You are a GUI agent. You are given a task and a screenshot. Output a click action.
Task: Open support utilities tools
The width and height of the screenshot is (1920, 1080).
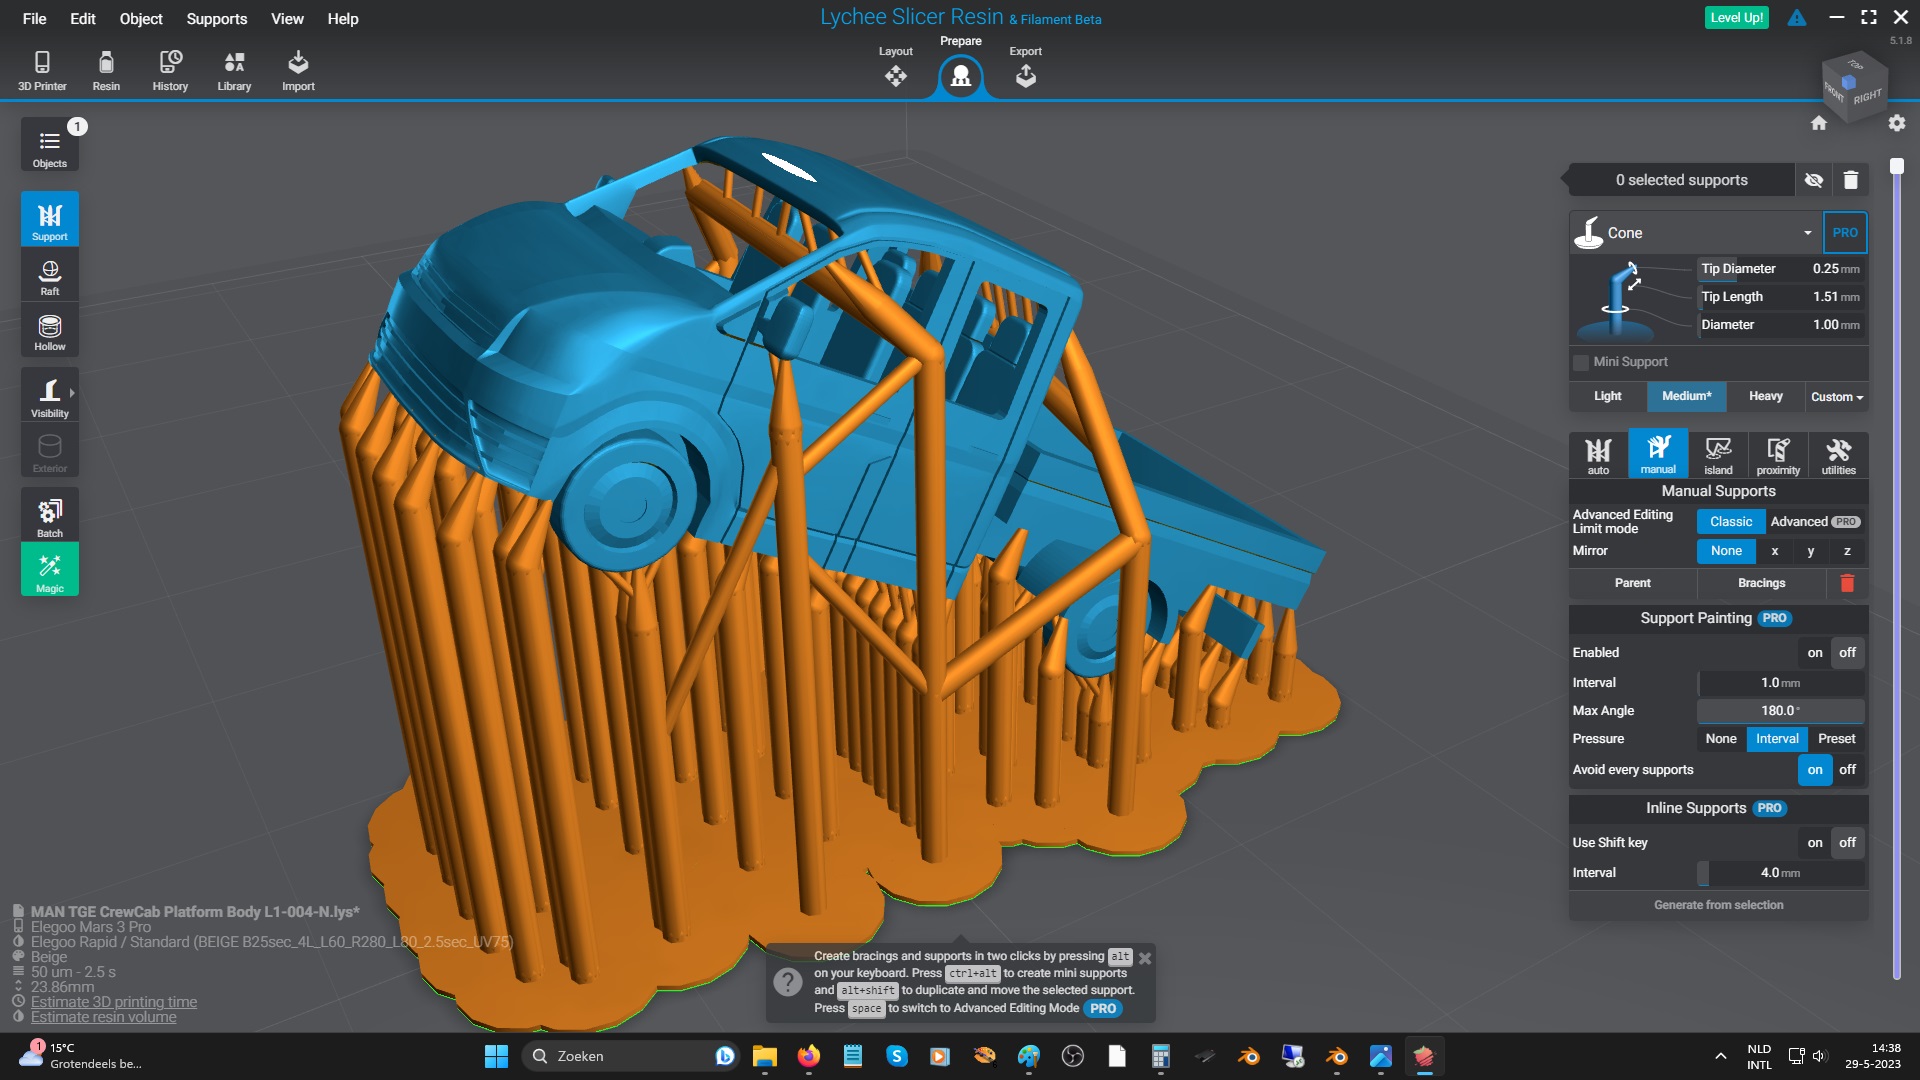coord(1837,455)
